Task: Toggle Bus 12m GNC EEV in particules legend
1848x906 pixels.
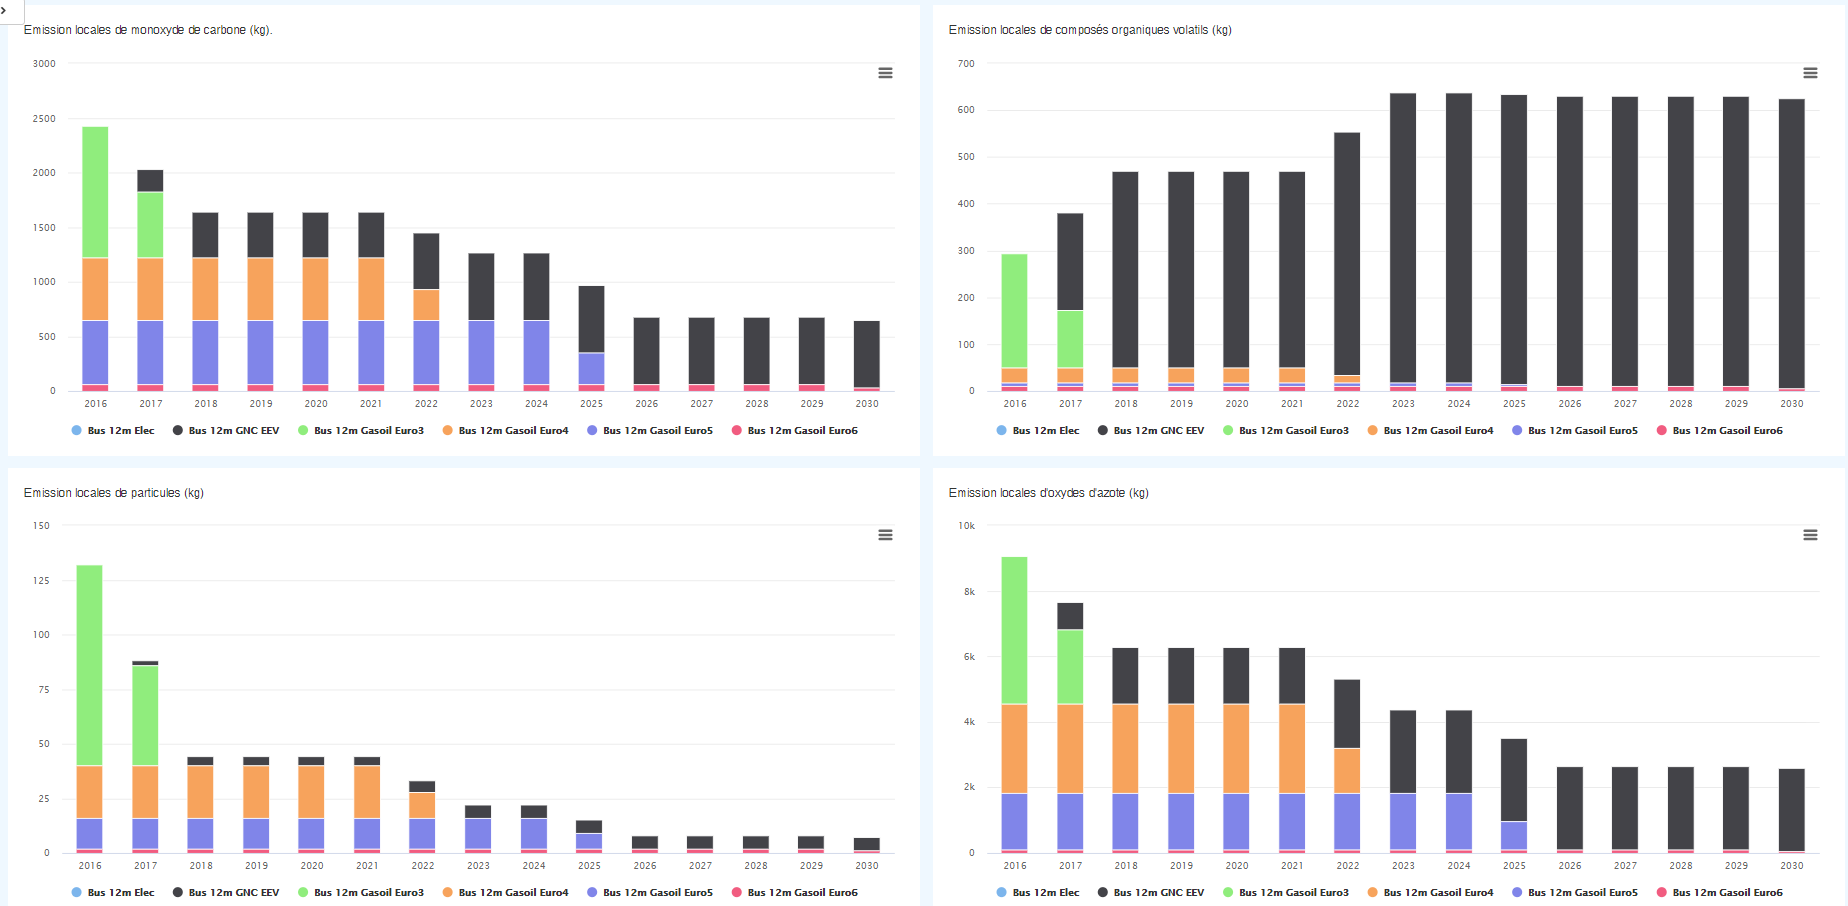Action: click(233, 893)
